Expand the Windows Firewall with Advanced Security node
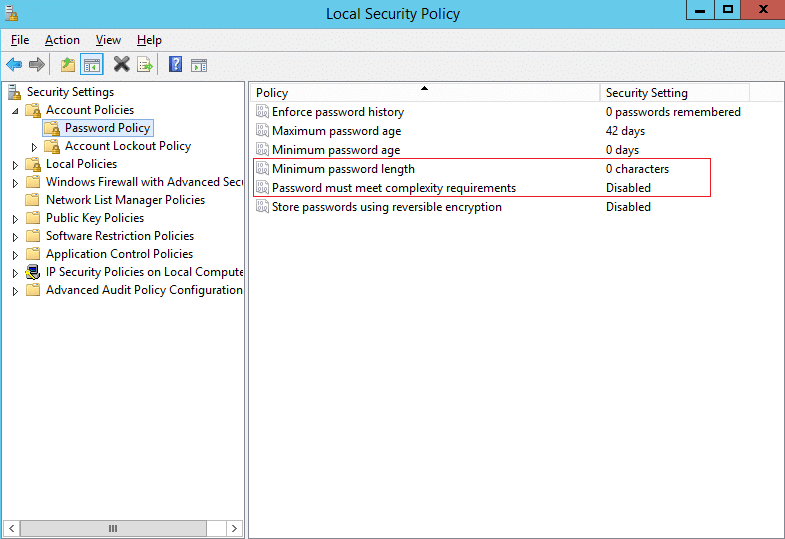The height and width of the screenshot is (539, 785). 15,183
